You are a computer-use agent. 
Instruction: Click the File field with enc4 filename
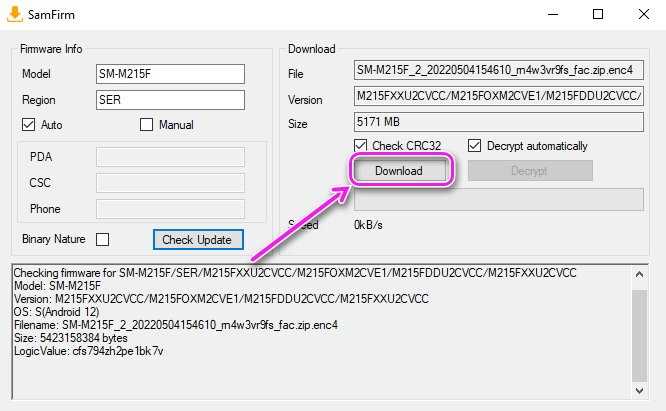point(499,70)
